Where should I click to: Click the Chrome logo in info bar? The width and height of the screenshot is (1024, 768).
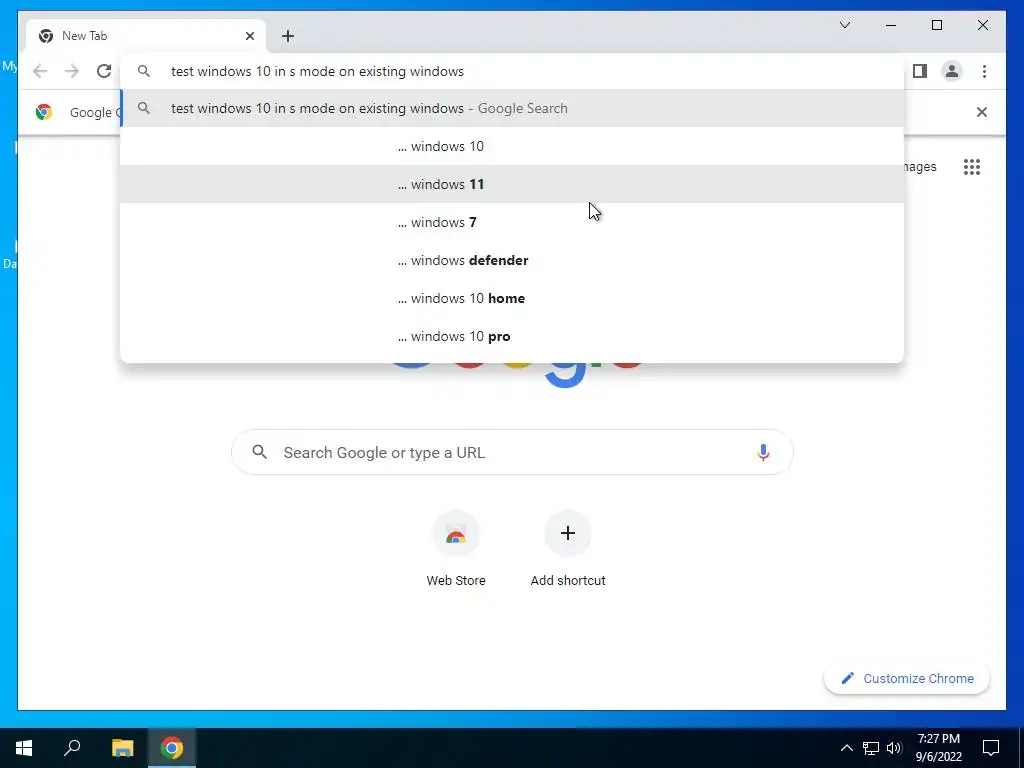pyautogui.click(x=44, y=112)
